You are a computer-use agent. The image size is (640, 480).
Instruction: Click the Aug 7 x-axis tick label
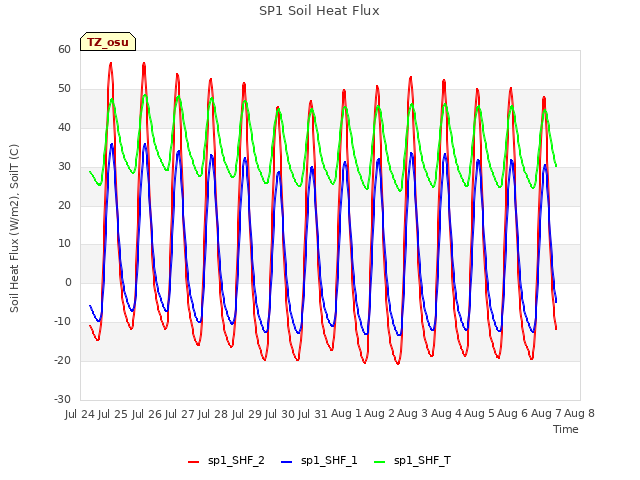[x=546, y=414]
